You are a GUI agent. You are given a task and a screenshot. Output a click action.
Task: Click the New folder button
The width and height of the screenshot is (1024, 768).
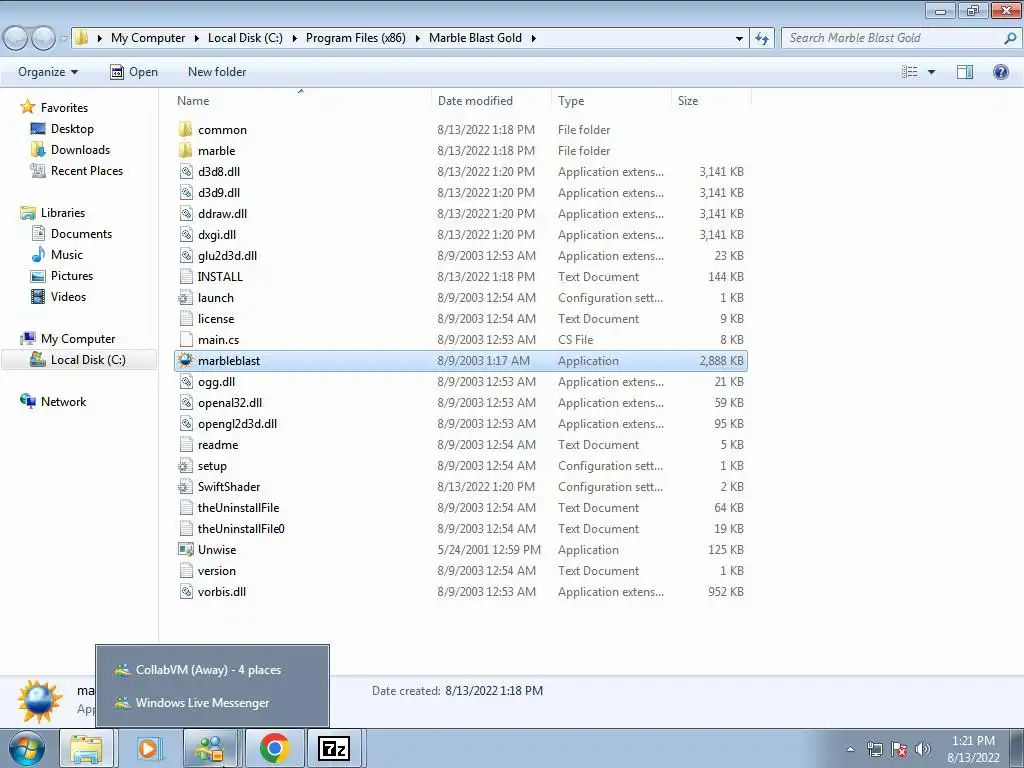click(x=217, y=72)
